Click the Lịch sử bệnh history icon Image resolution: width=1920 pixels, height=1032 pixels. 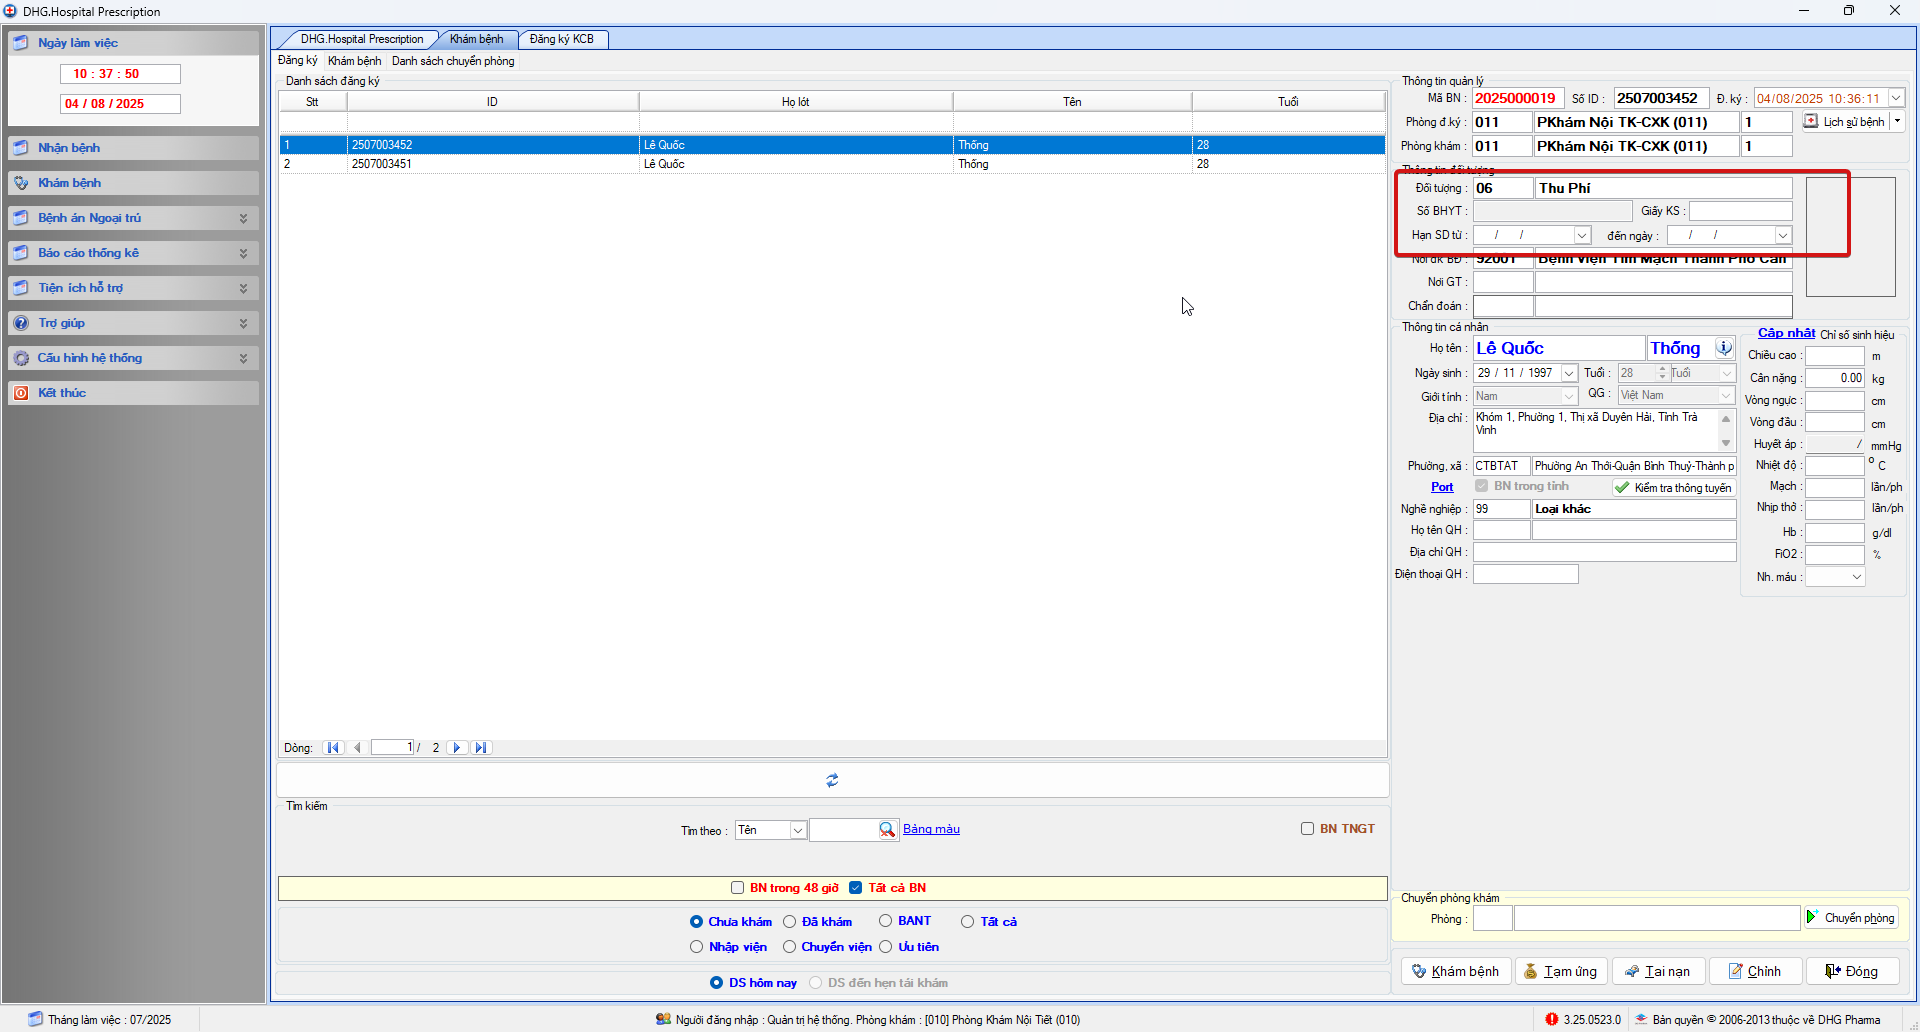[x=1811, y=121]
